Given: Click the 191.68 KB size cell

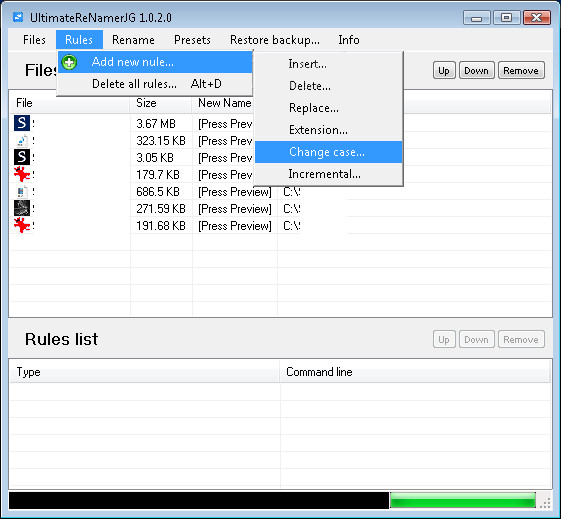Looking at the screenshot, I should pyautogui.click(x=161, y=226).
